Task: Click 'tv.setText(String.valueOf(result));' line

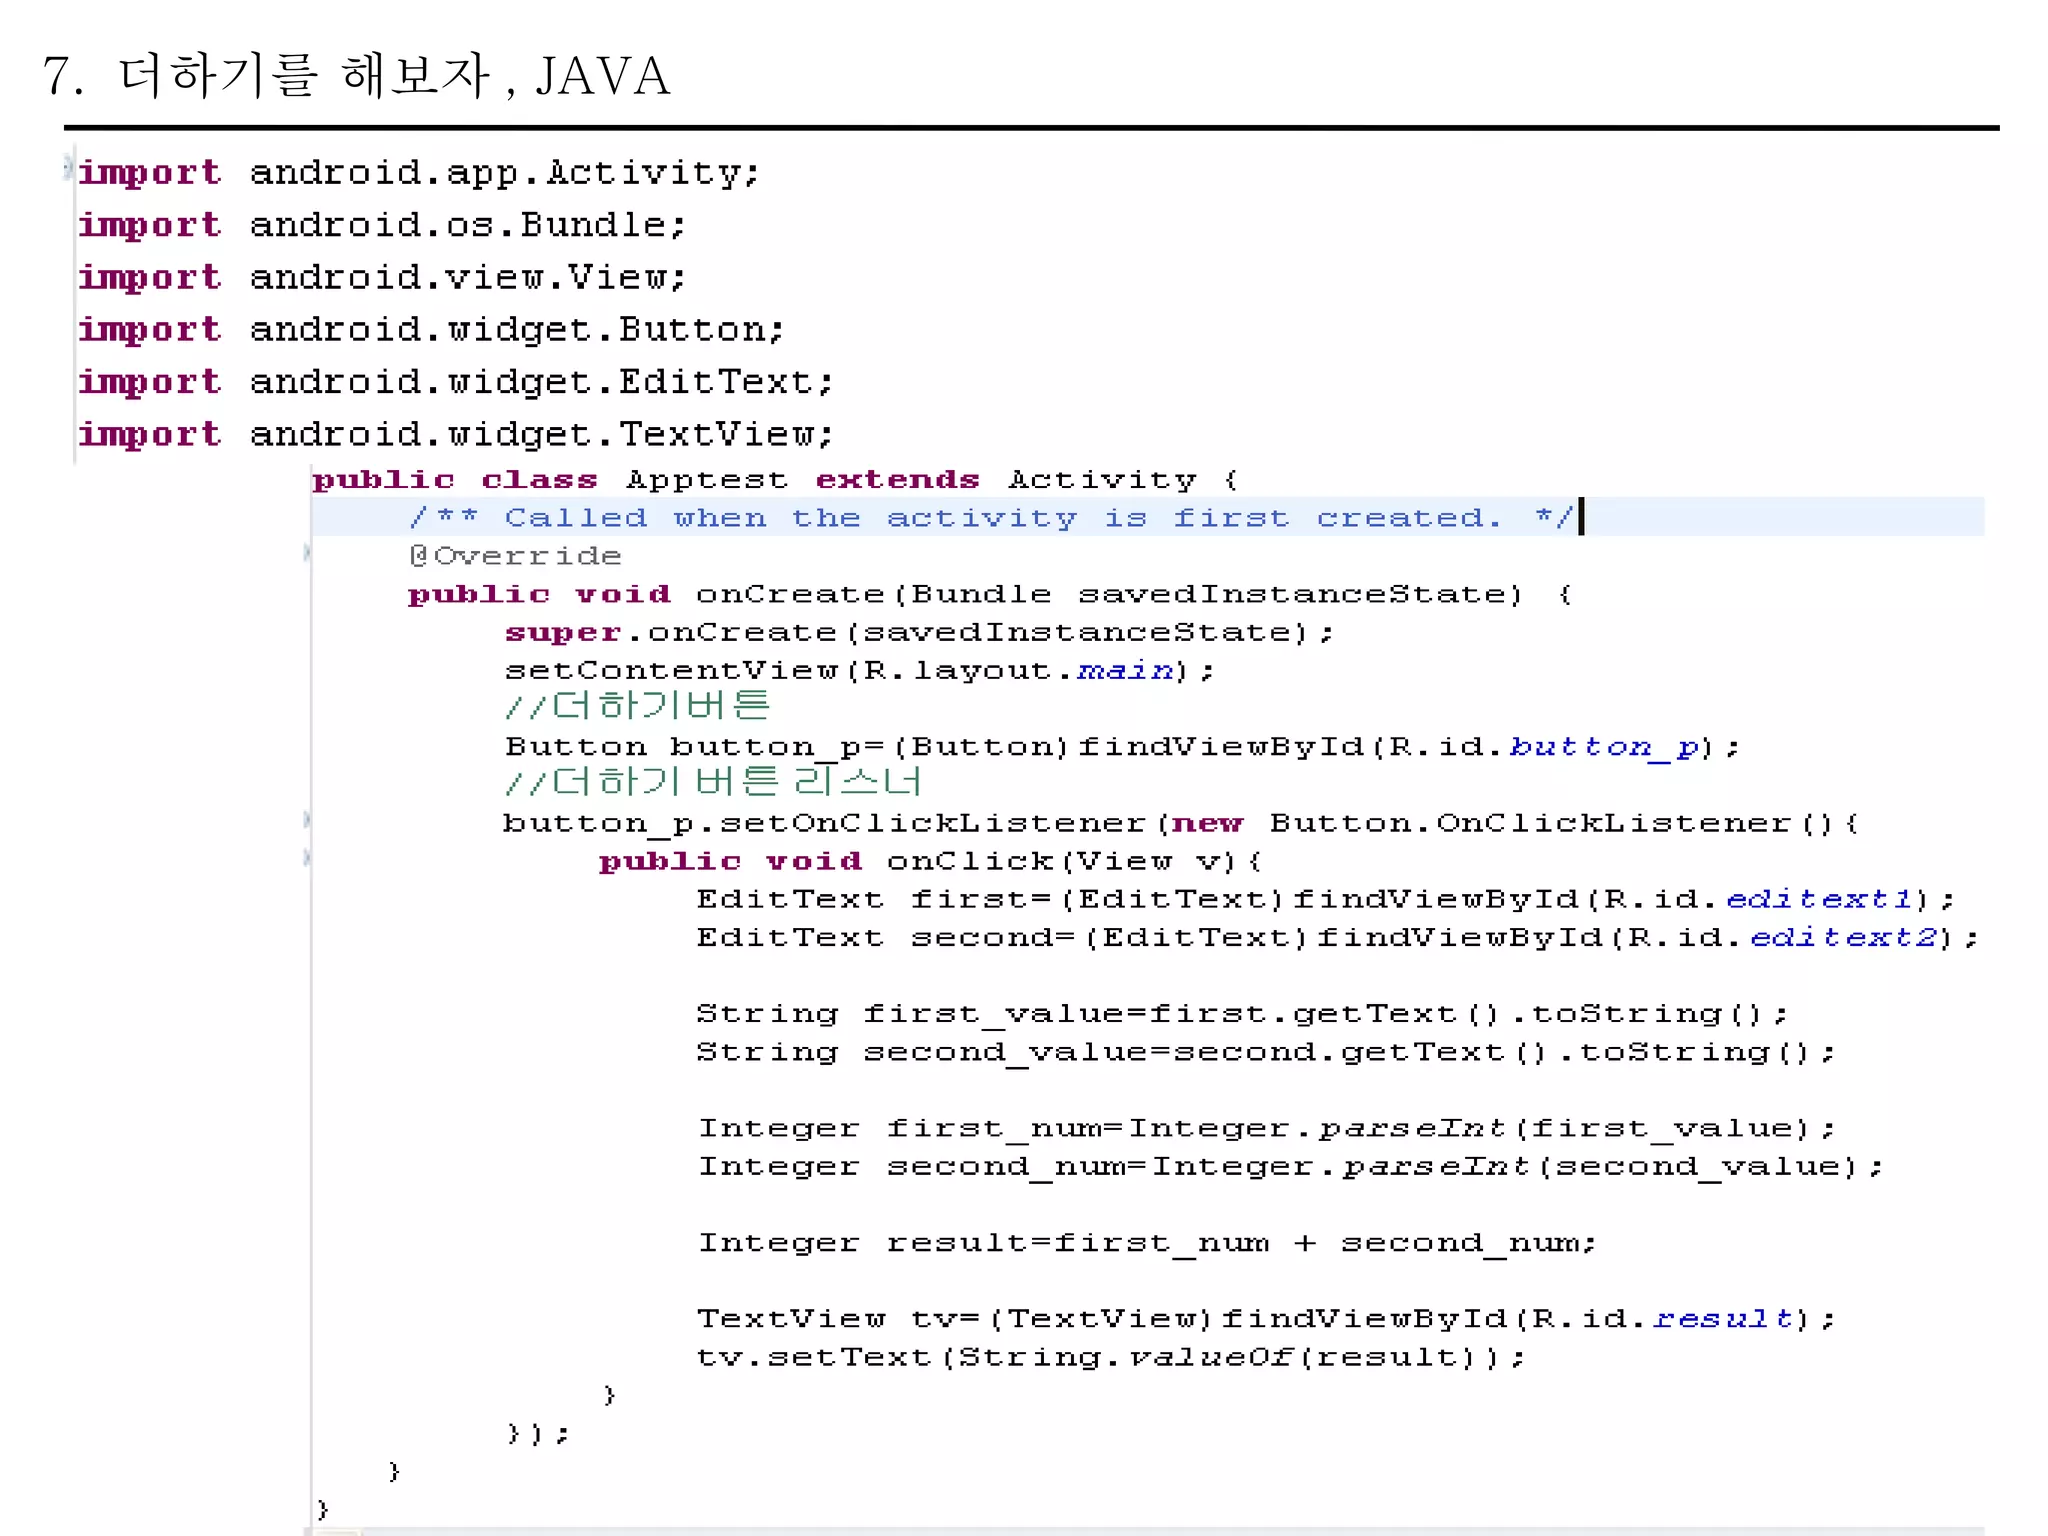Action: click(1111, 1357)
